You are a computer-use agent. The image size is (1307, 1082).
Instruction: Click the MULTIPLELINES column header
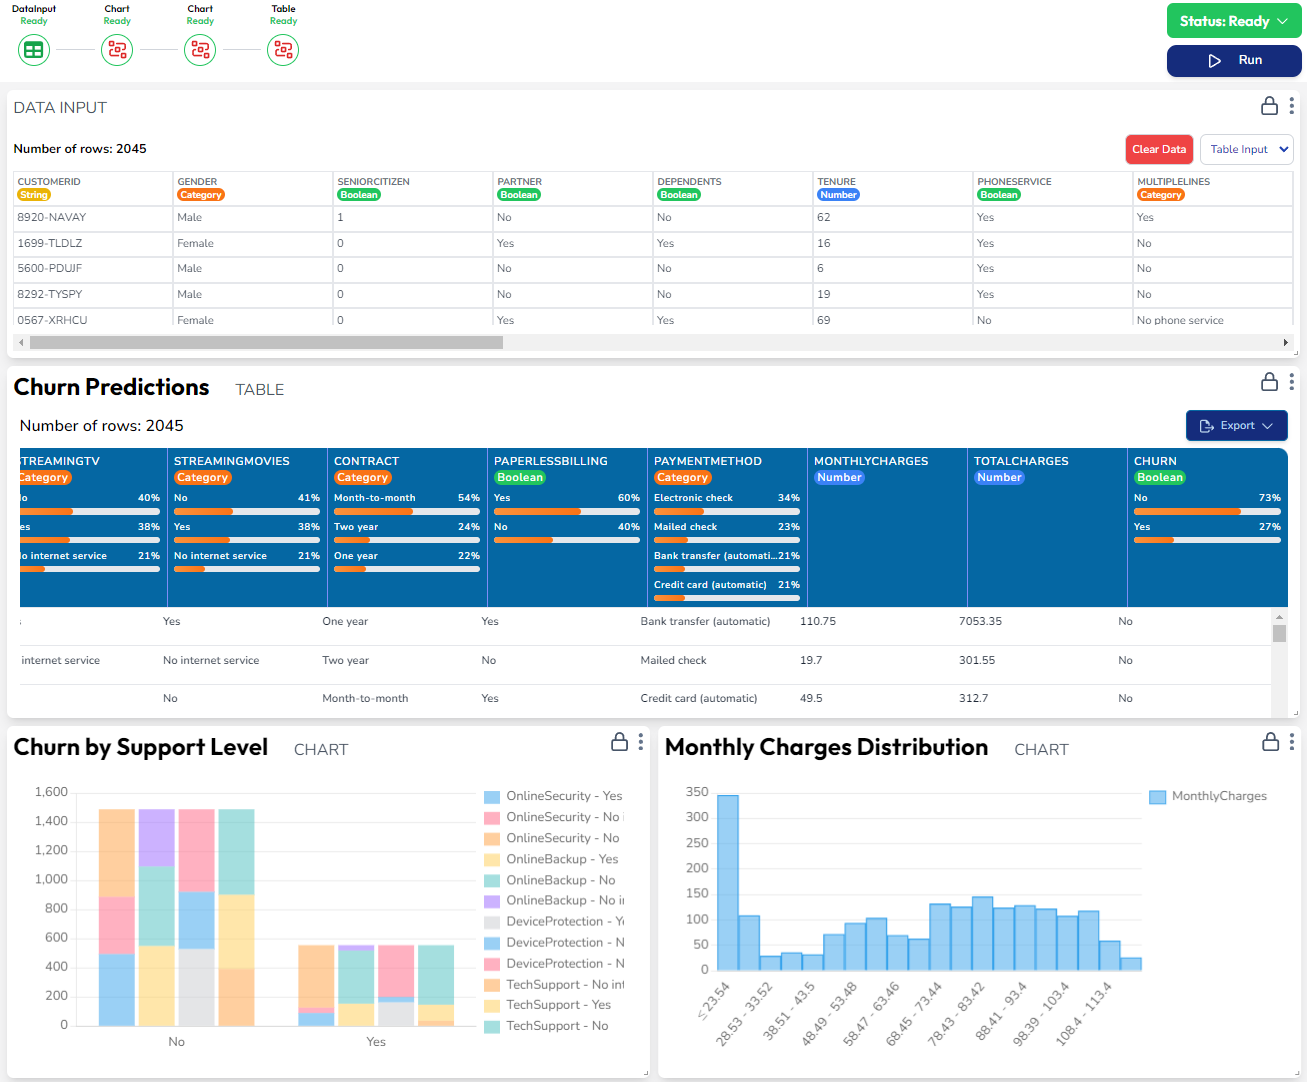1213,188
